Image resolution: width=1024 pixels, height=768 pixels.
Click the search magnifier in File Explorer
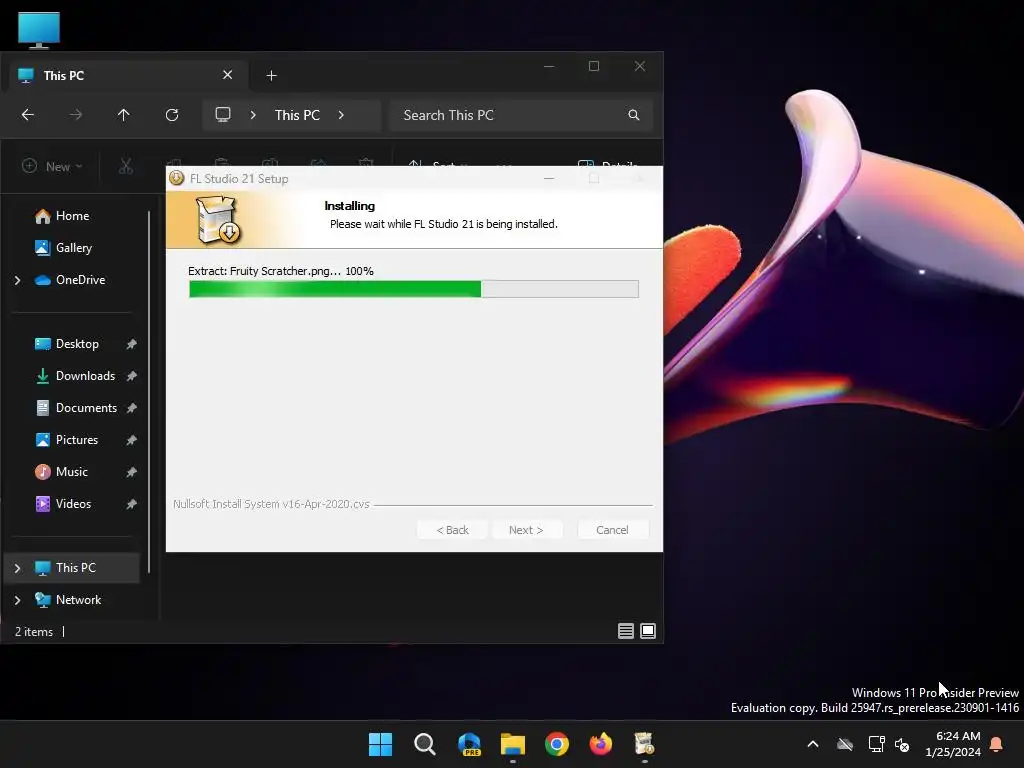(x=633, y=115)
